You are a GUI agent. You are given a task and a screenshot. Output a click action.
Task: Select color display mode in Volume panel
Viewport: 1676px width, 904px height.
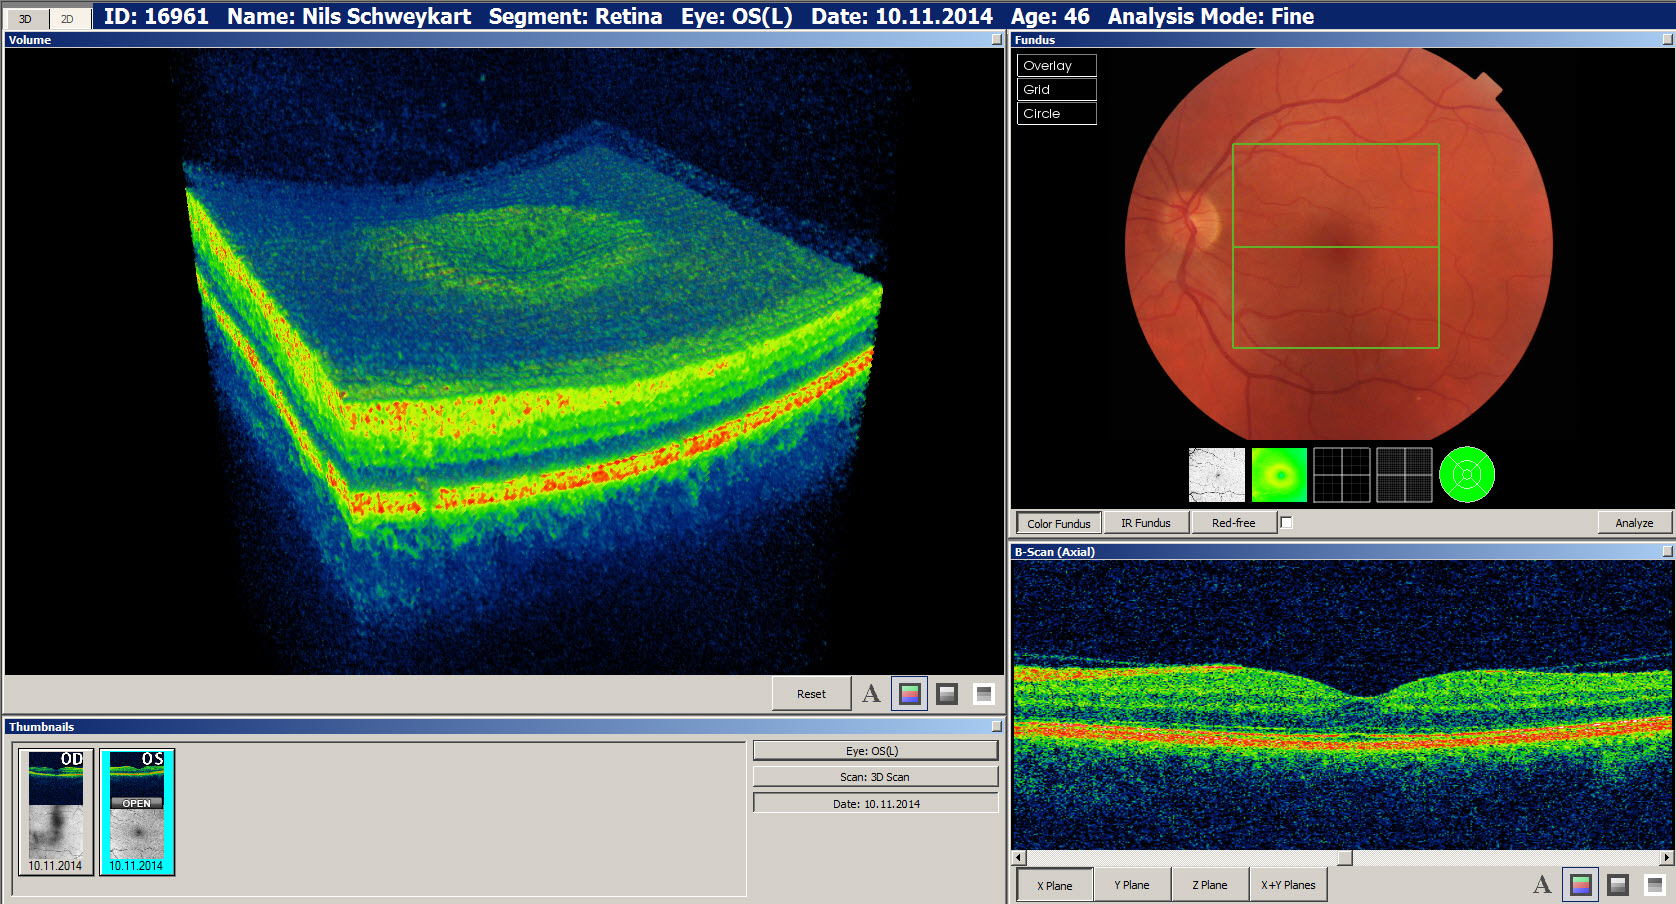909,693
